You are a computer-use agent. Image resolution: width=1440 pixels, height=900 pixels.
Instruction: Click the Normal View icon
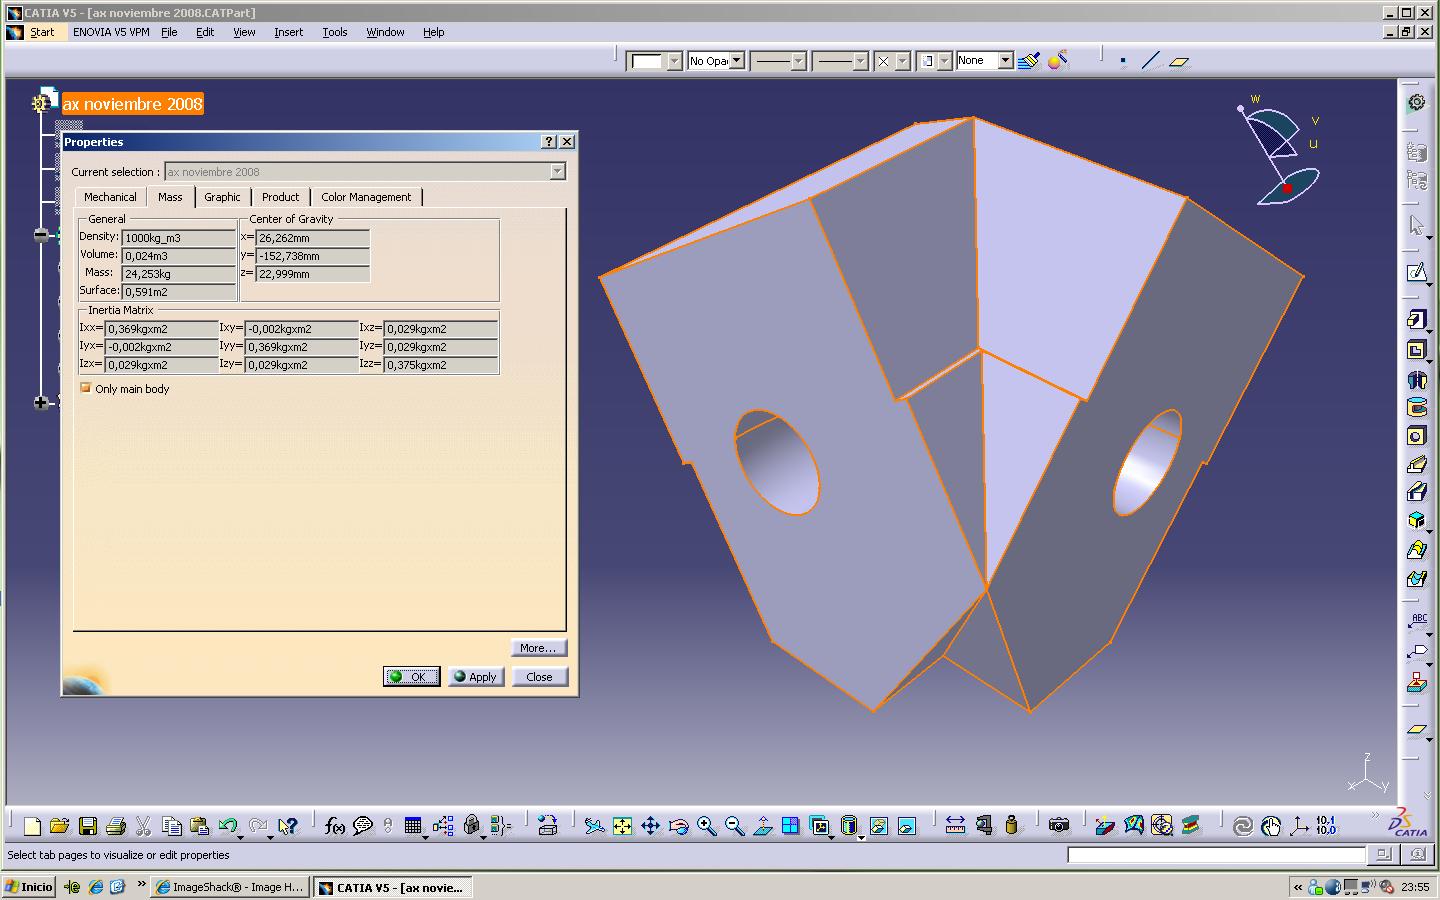click(x=762, y=826)
